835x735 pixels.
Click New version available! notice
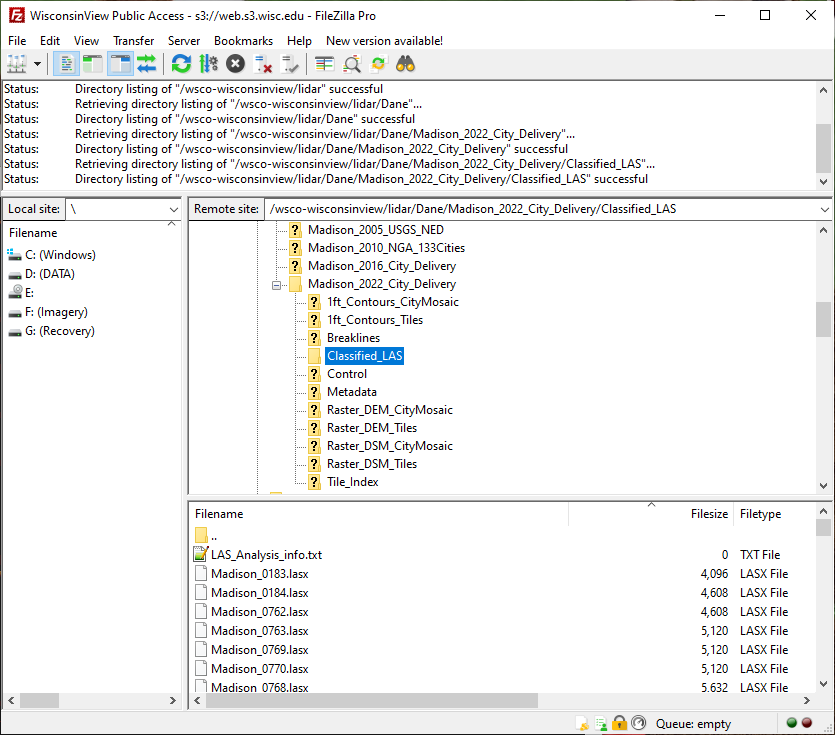pos(384,40)
